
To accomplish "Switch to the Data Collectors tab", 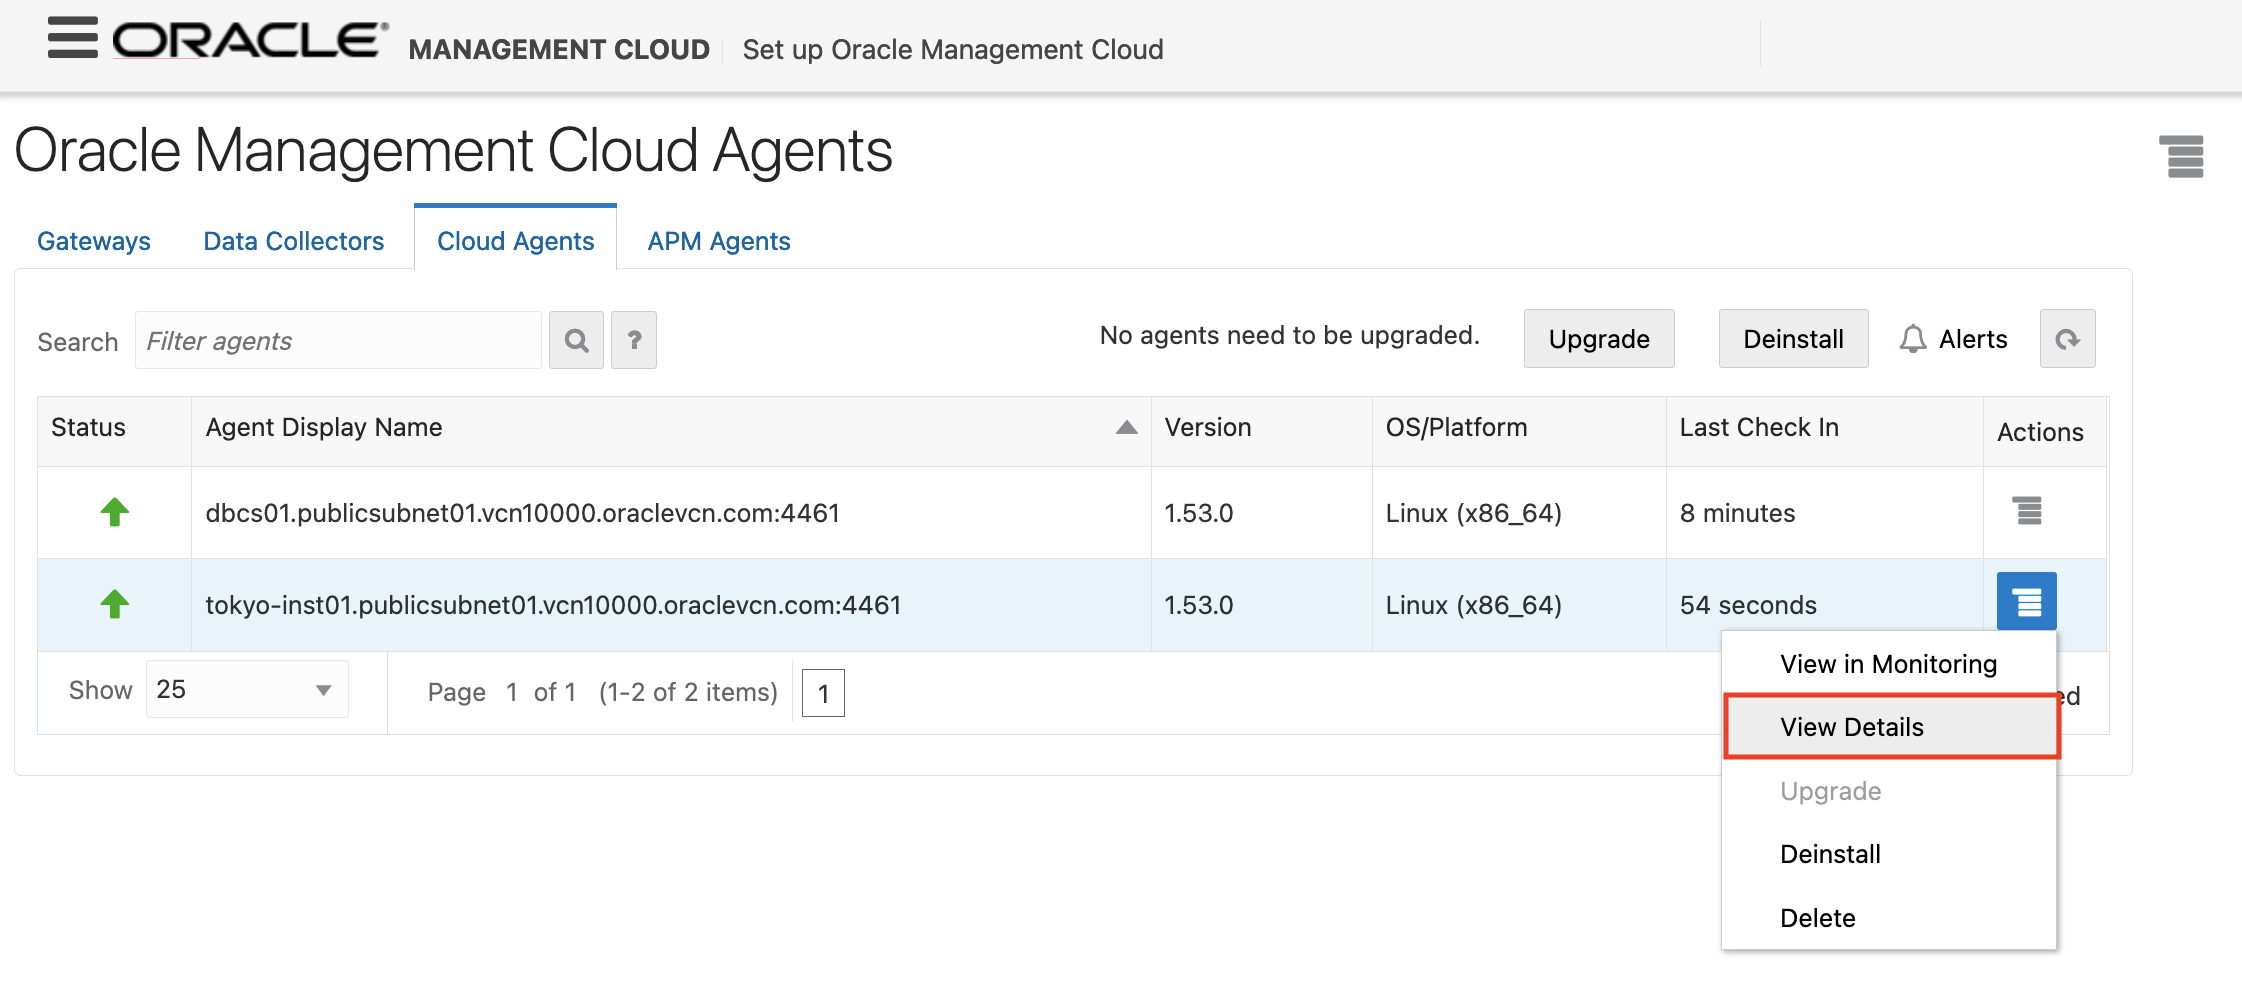I will click(293, 240).
